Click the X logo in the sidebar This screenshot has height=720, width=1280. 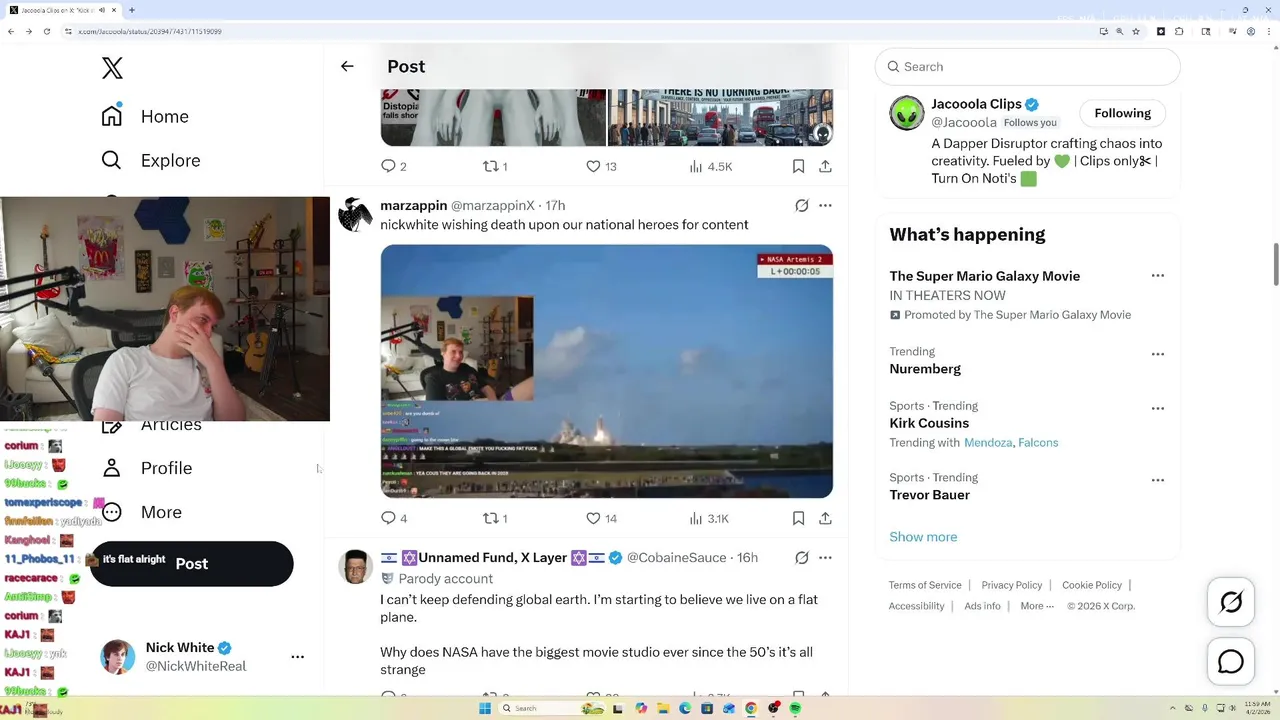tap(112, 68)
